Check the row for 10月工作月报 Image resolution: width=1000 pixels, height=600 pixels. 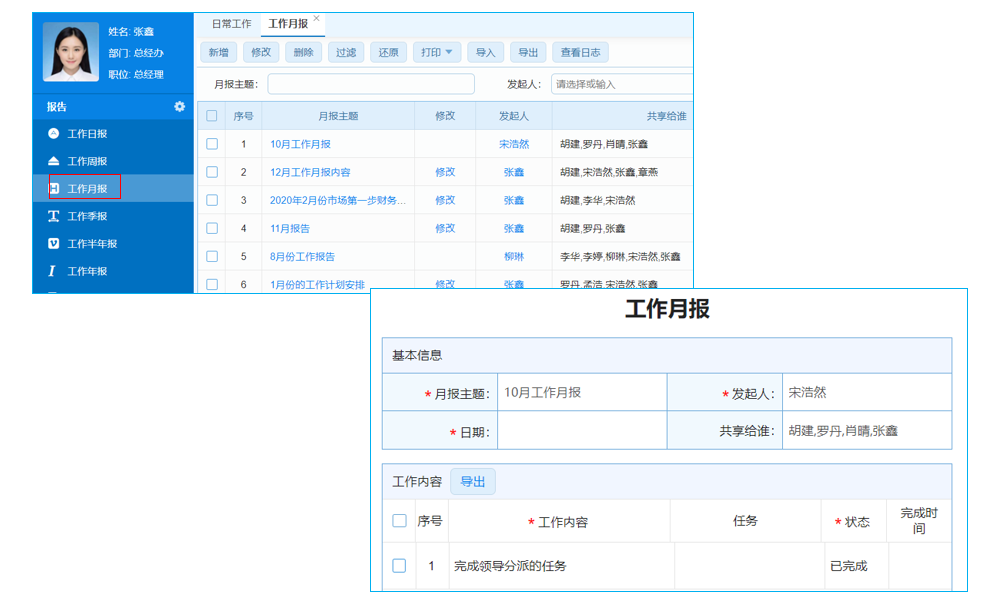pyautogui.click(x=212, y=143)
